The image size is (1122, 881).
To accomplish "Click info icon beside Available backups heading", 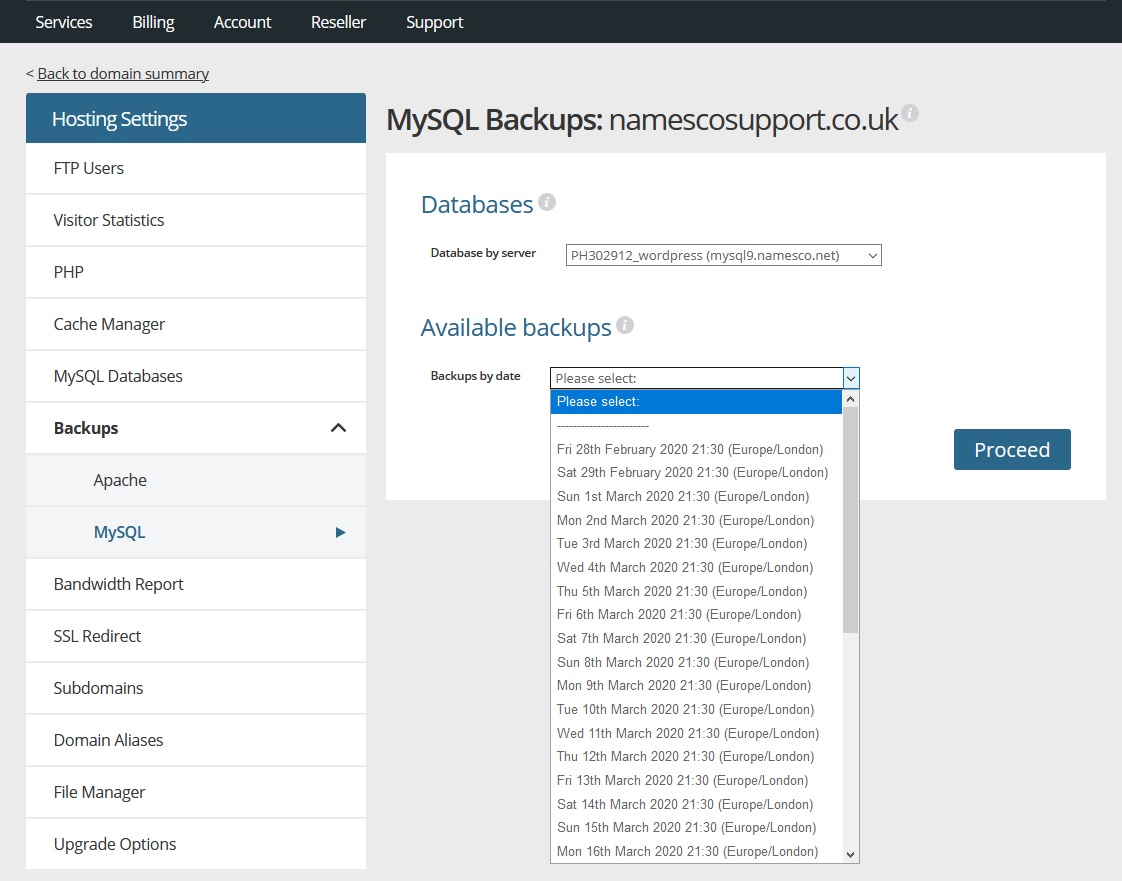I will coord(625,325).
